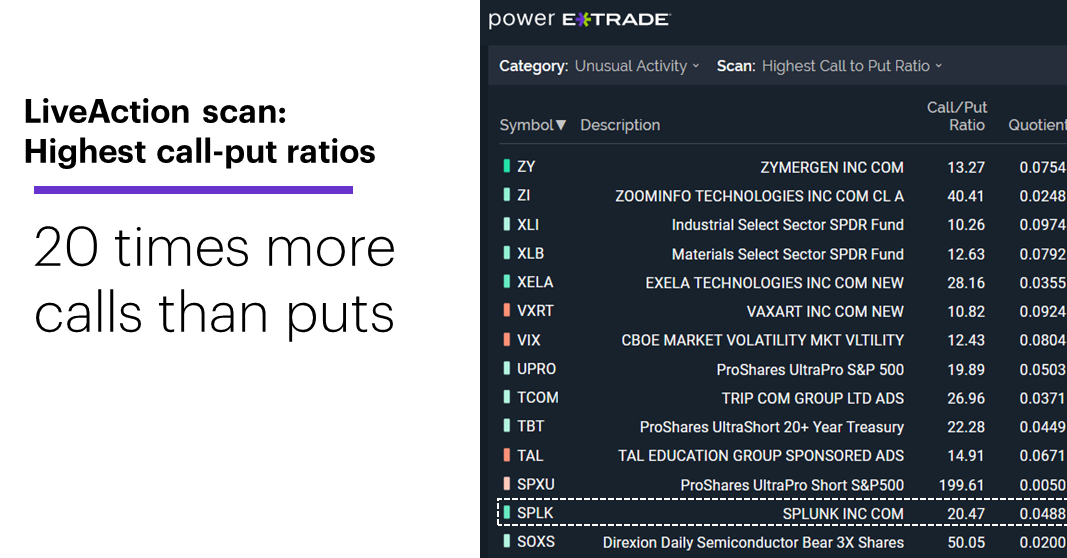Open the Category Unusual Activity dropdown

click(x=637, y=66)
